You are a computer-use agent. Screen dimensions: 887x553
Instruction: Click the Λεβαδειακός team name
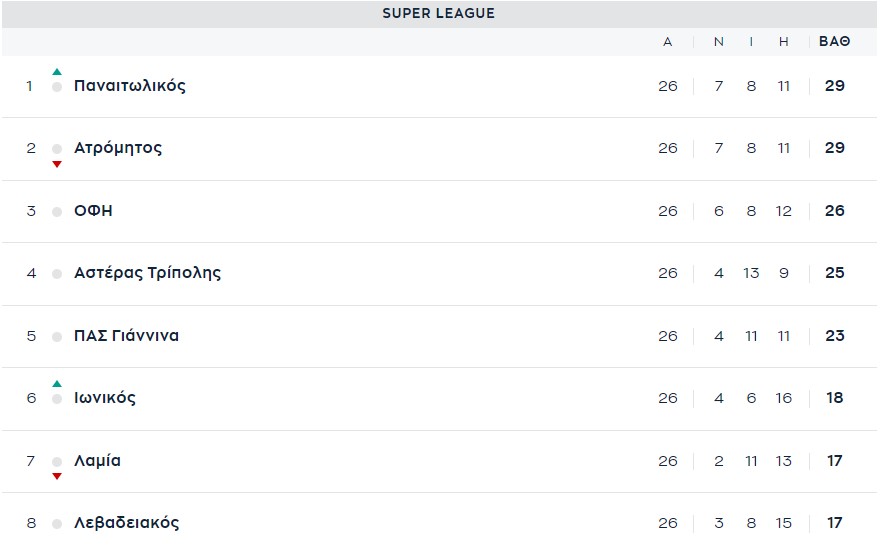tap(127, 523)
